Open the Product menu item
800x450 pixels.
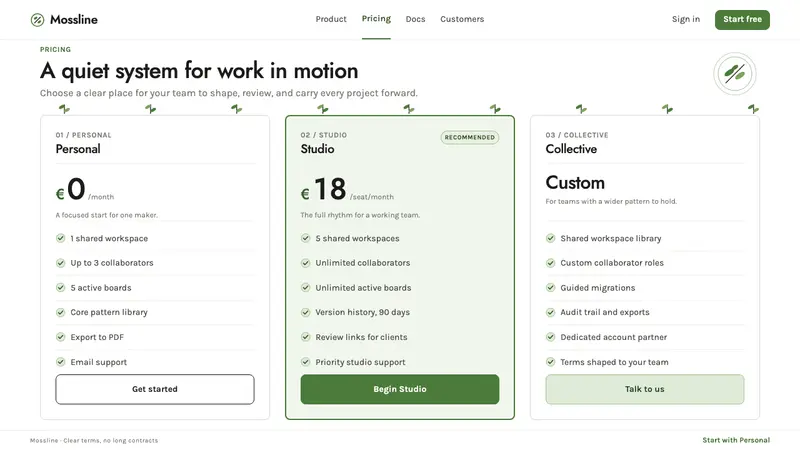point(331,19)
